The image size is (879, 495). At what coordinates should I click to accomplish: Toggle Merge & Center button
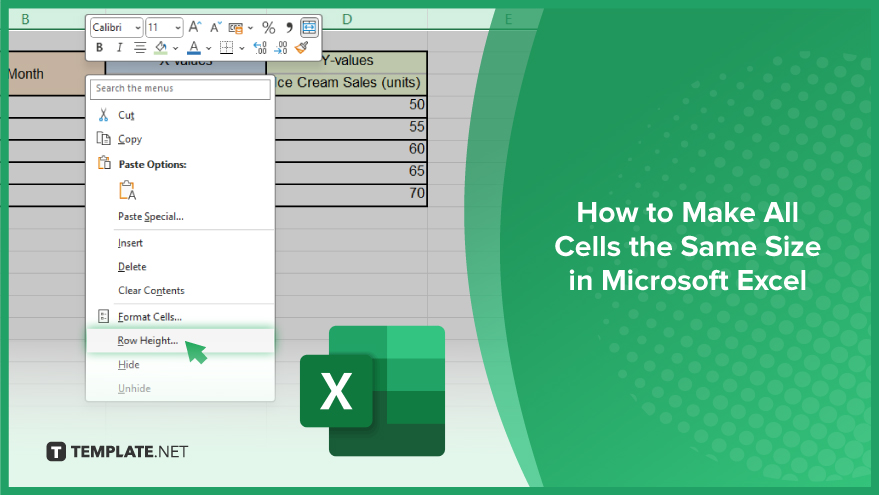309,27
